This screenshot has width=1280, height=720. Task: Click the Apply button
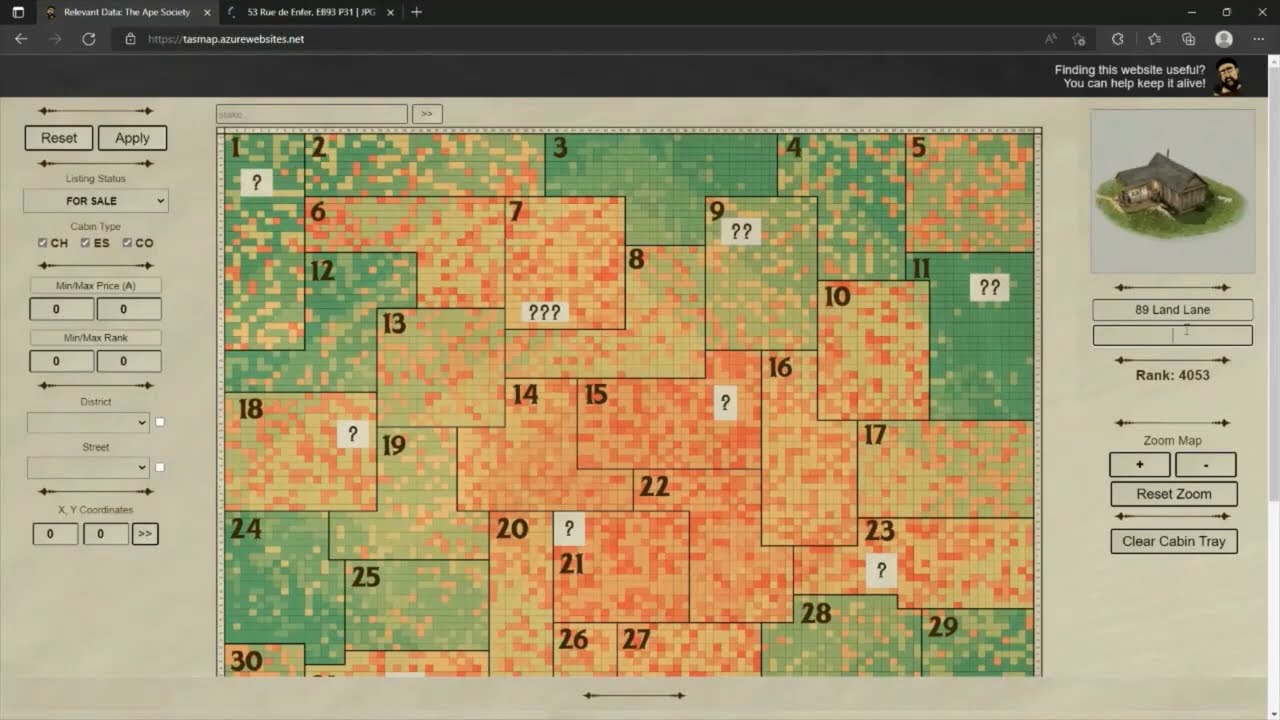pyautogui.click(x=132, y=138)
